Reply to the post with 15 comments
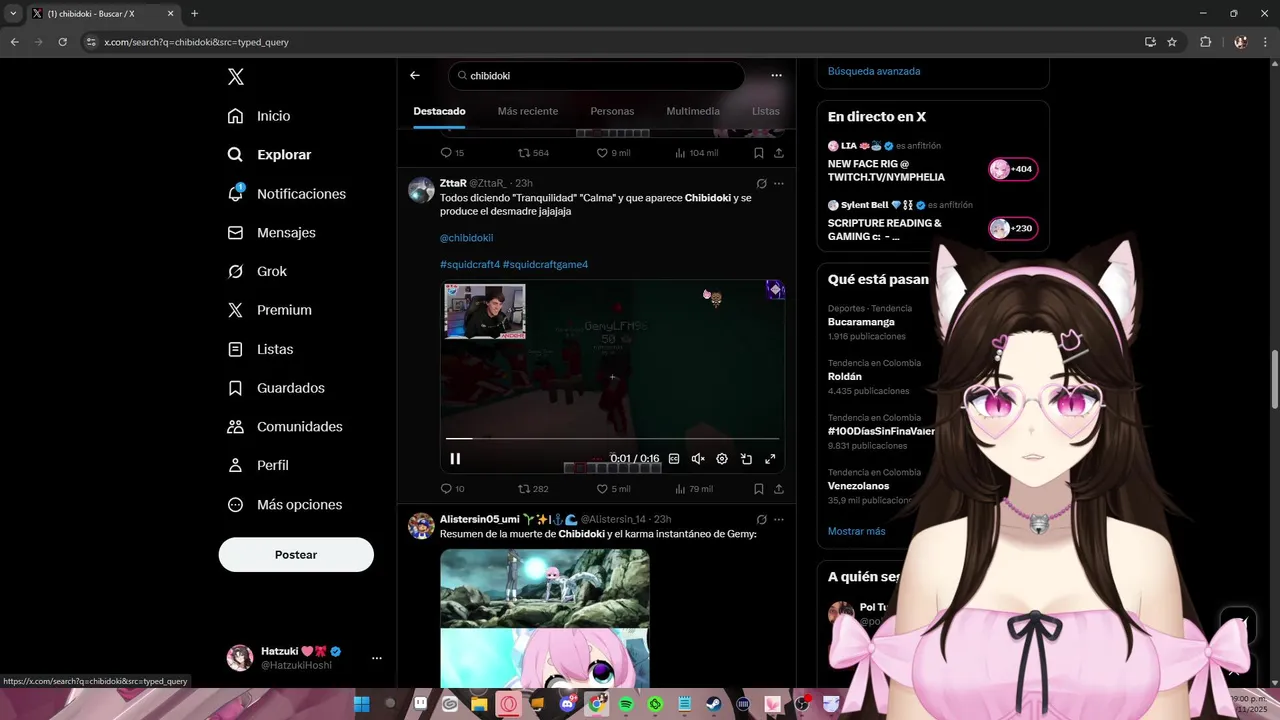This screenshot has width=1280, height=720. click(x=452, y=153)
